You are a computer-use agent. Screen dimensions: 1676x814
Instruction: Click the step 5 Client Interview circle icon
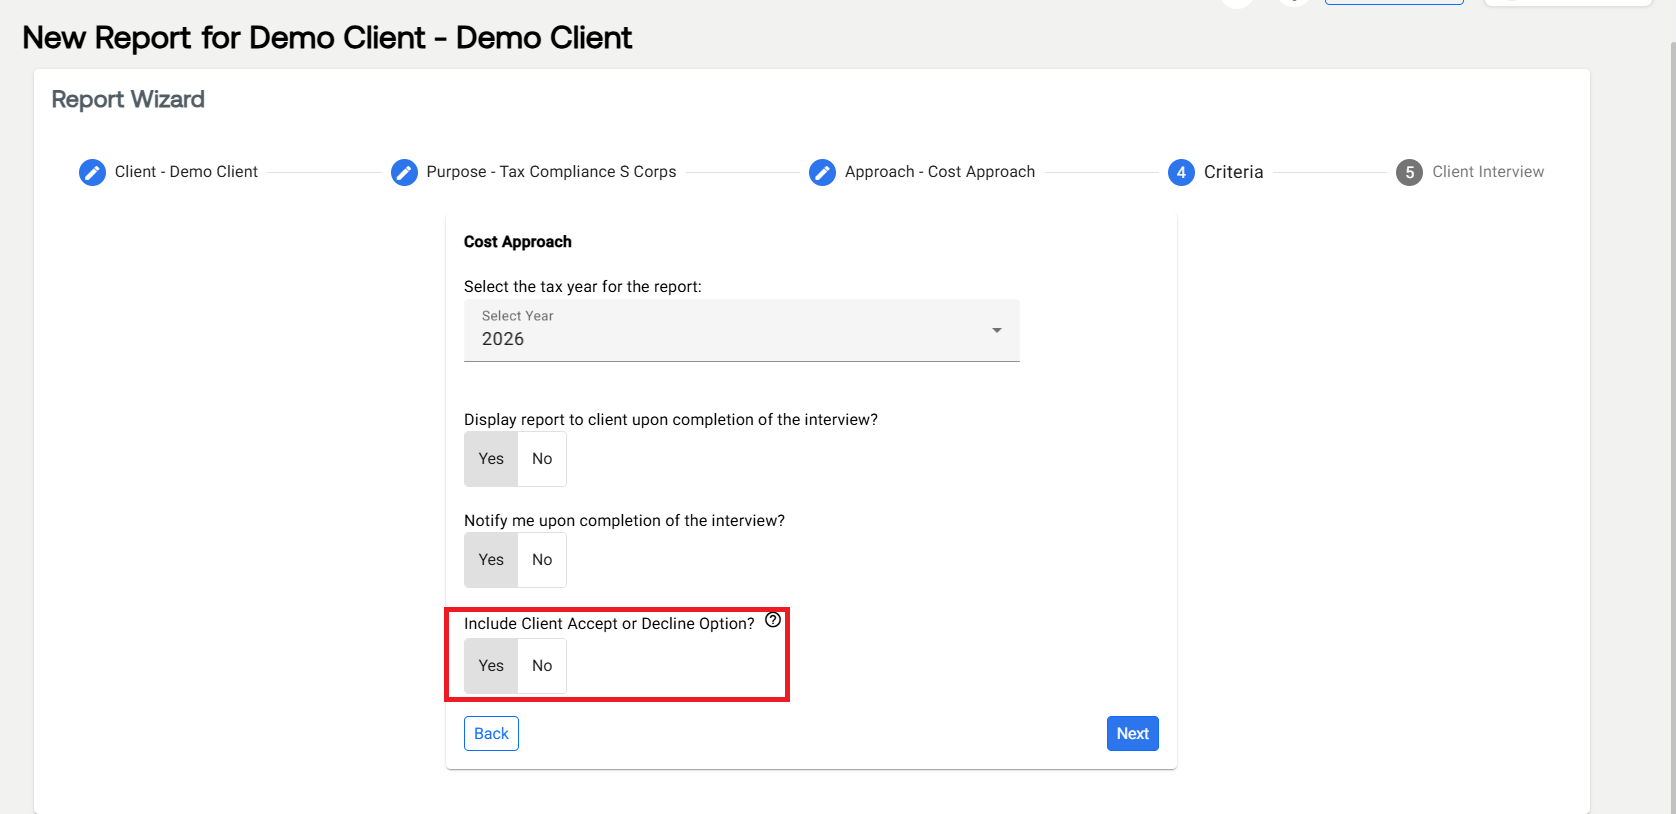1409,172
